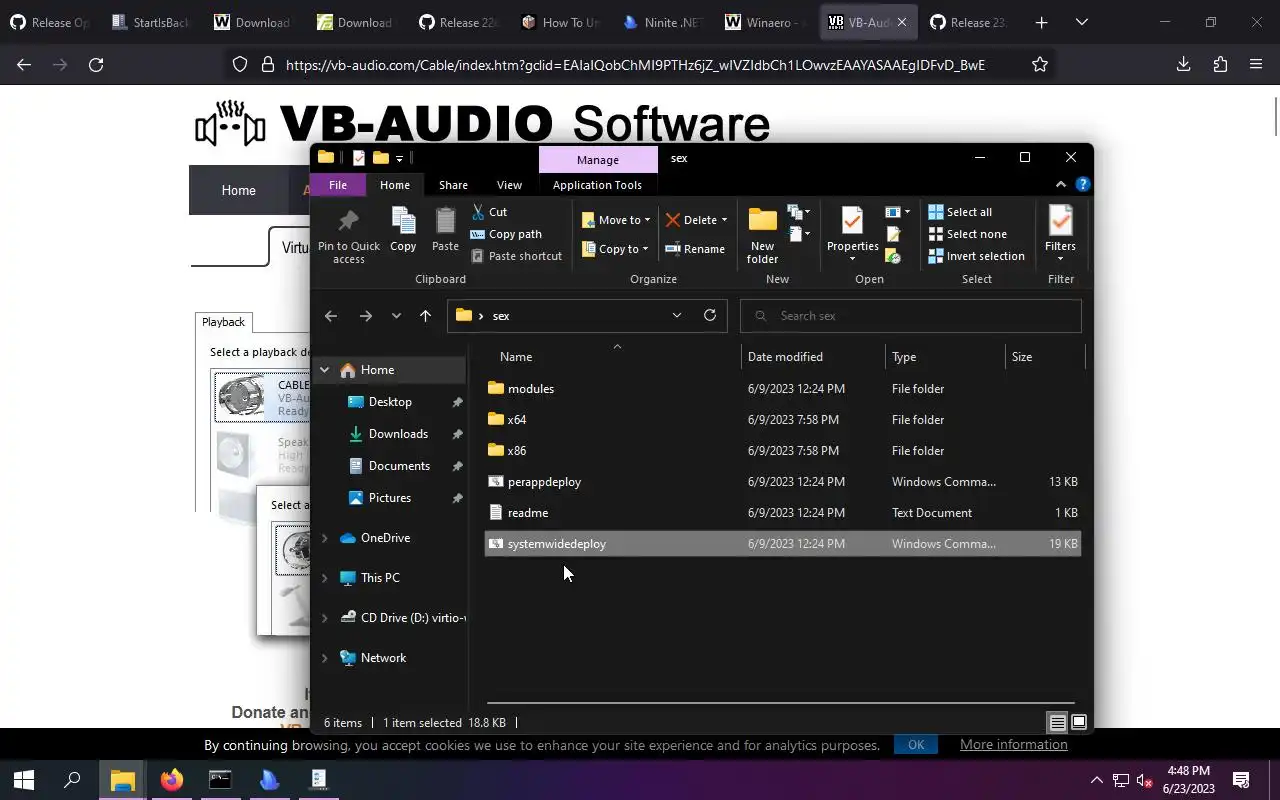Screen dimensions: 1280x800
Task: Open recent locations dropdown arrow
Action: pos(396,316)
